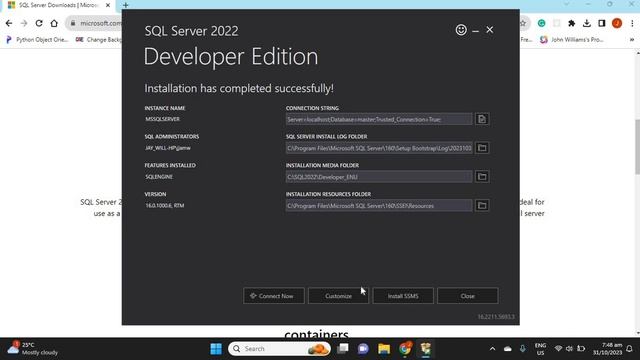Select the install log folder path field
Screen dimensions: 640x360
tap(379, 148)
